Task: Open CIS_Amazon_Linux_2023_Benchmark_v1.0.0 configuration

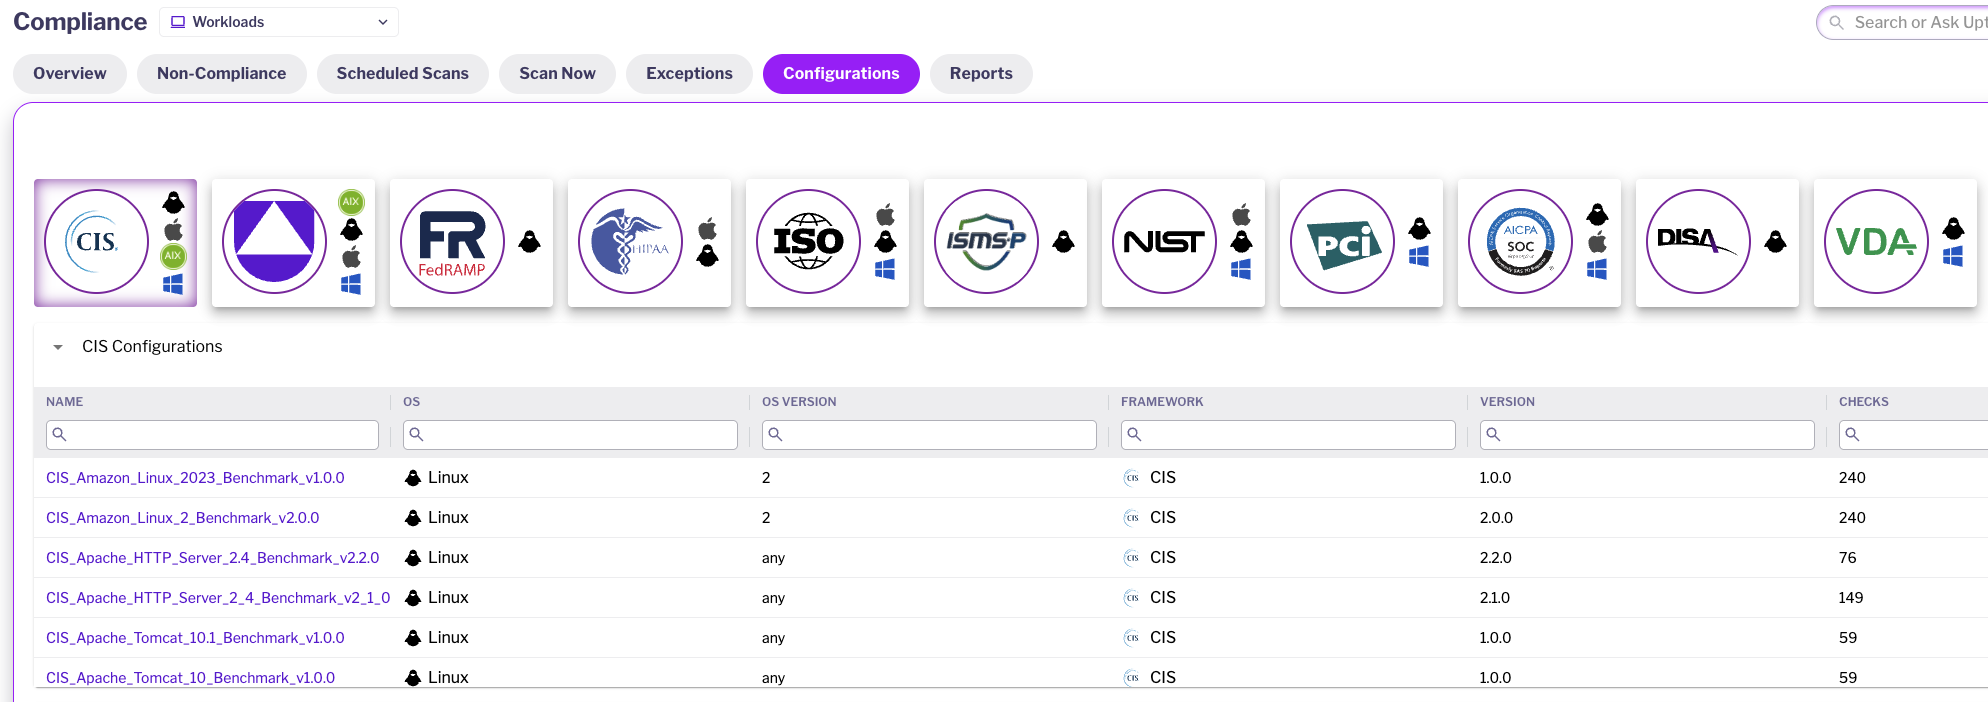Action: click(195, 478)
